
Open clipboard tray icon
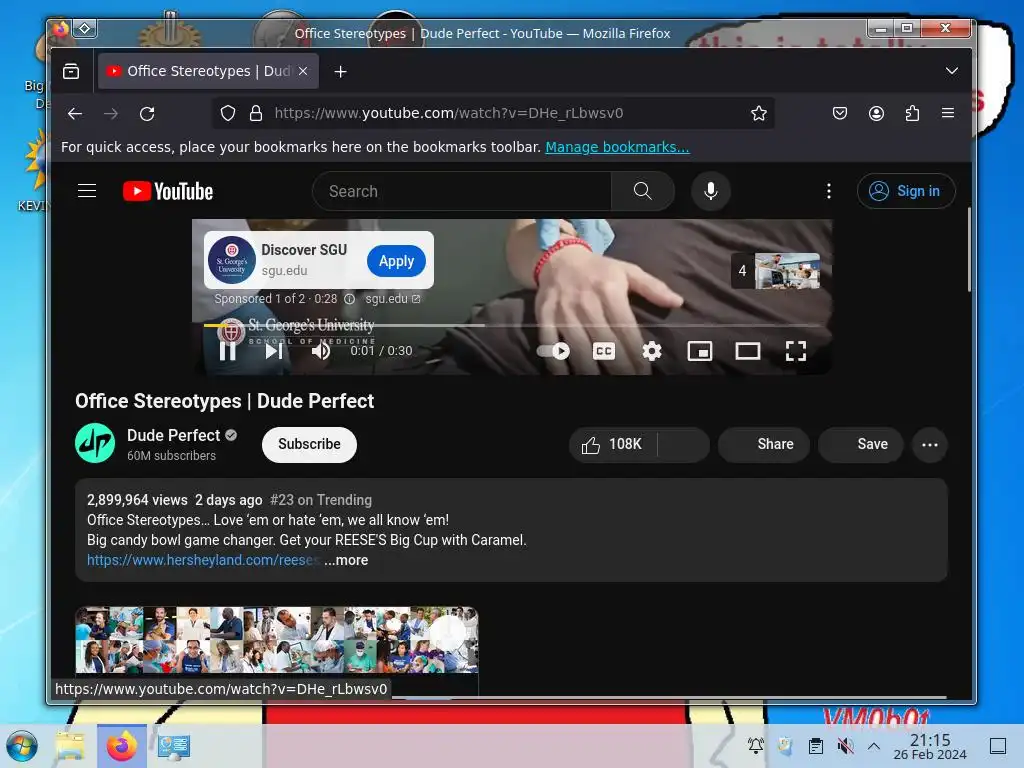click(815, 746)
